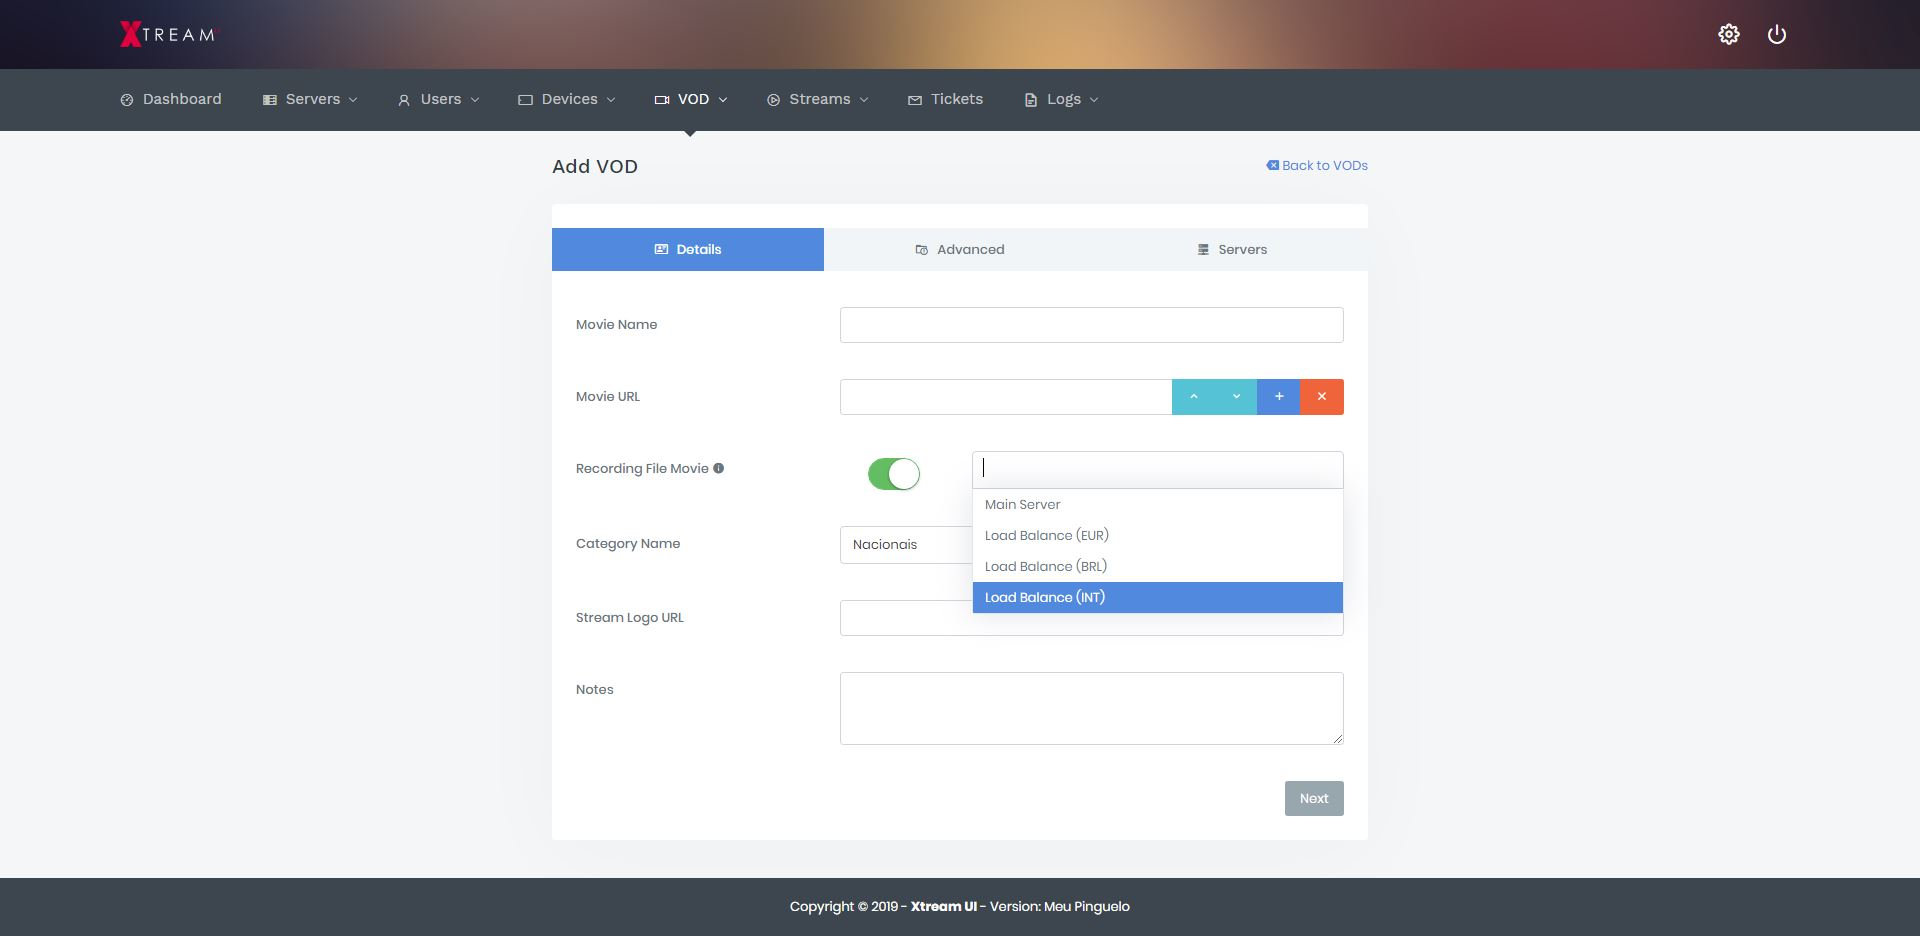Expand the Logs menu
This screenshot has width=1920, height=936.
[x=1061, y=99]
